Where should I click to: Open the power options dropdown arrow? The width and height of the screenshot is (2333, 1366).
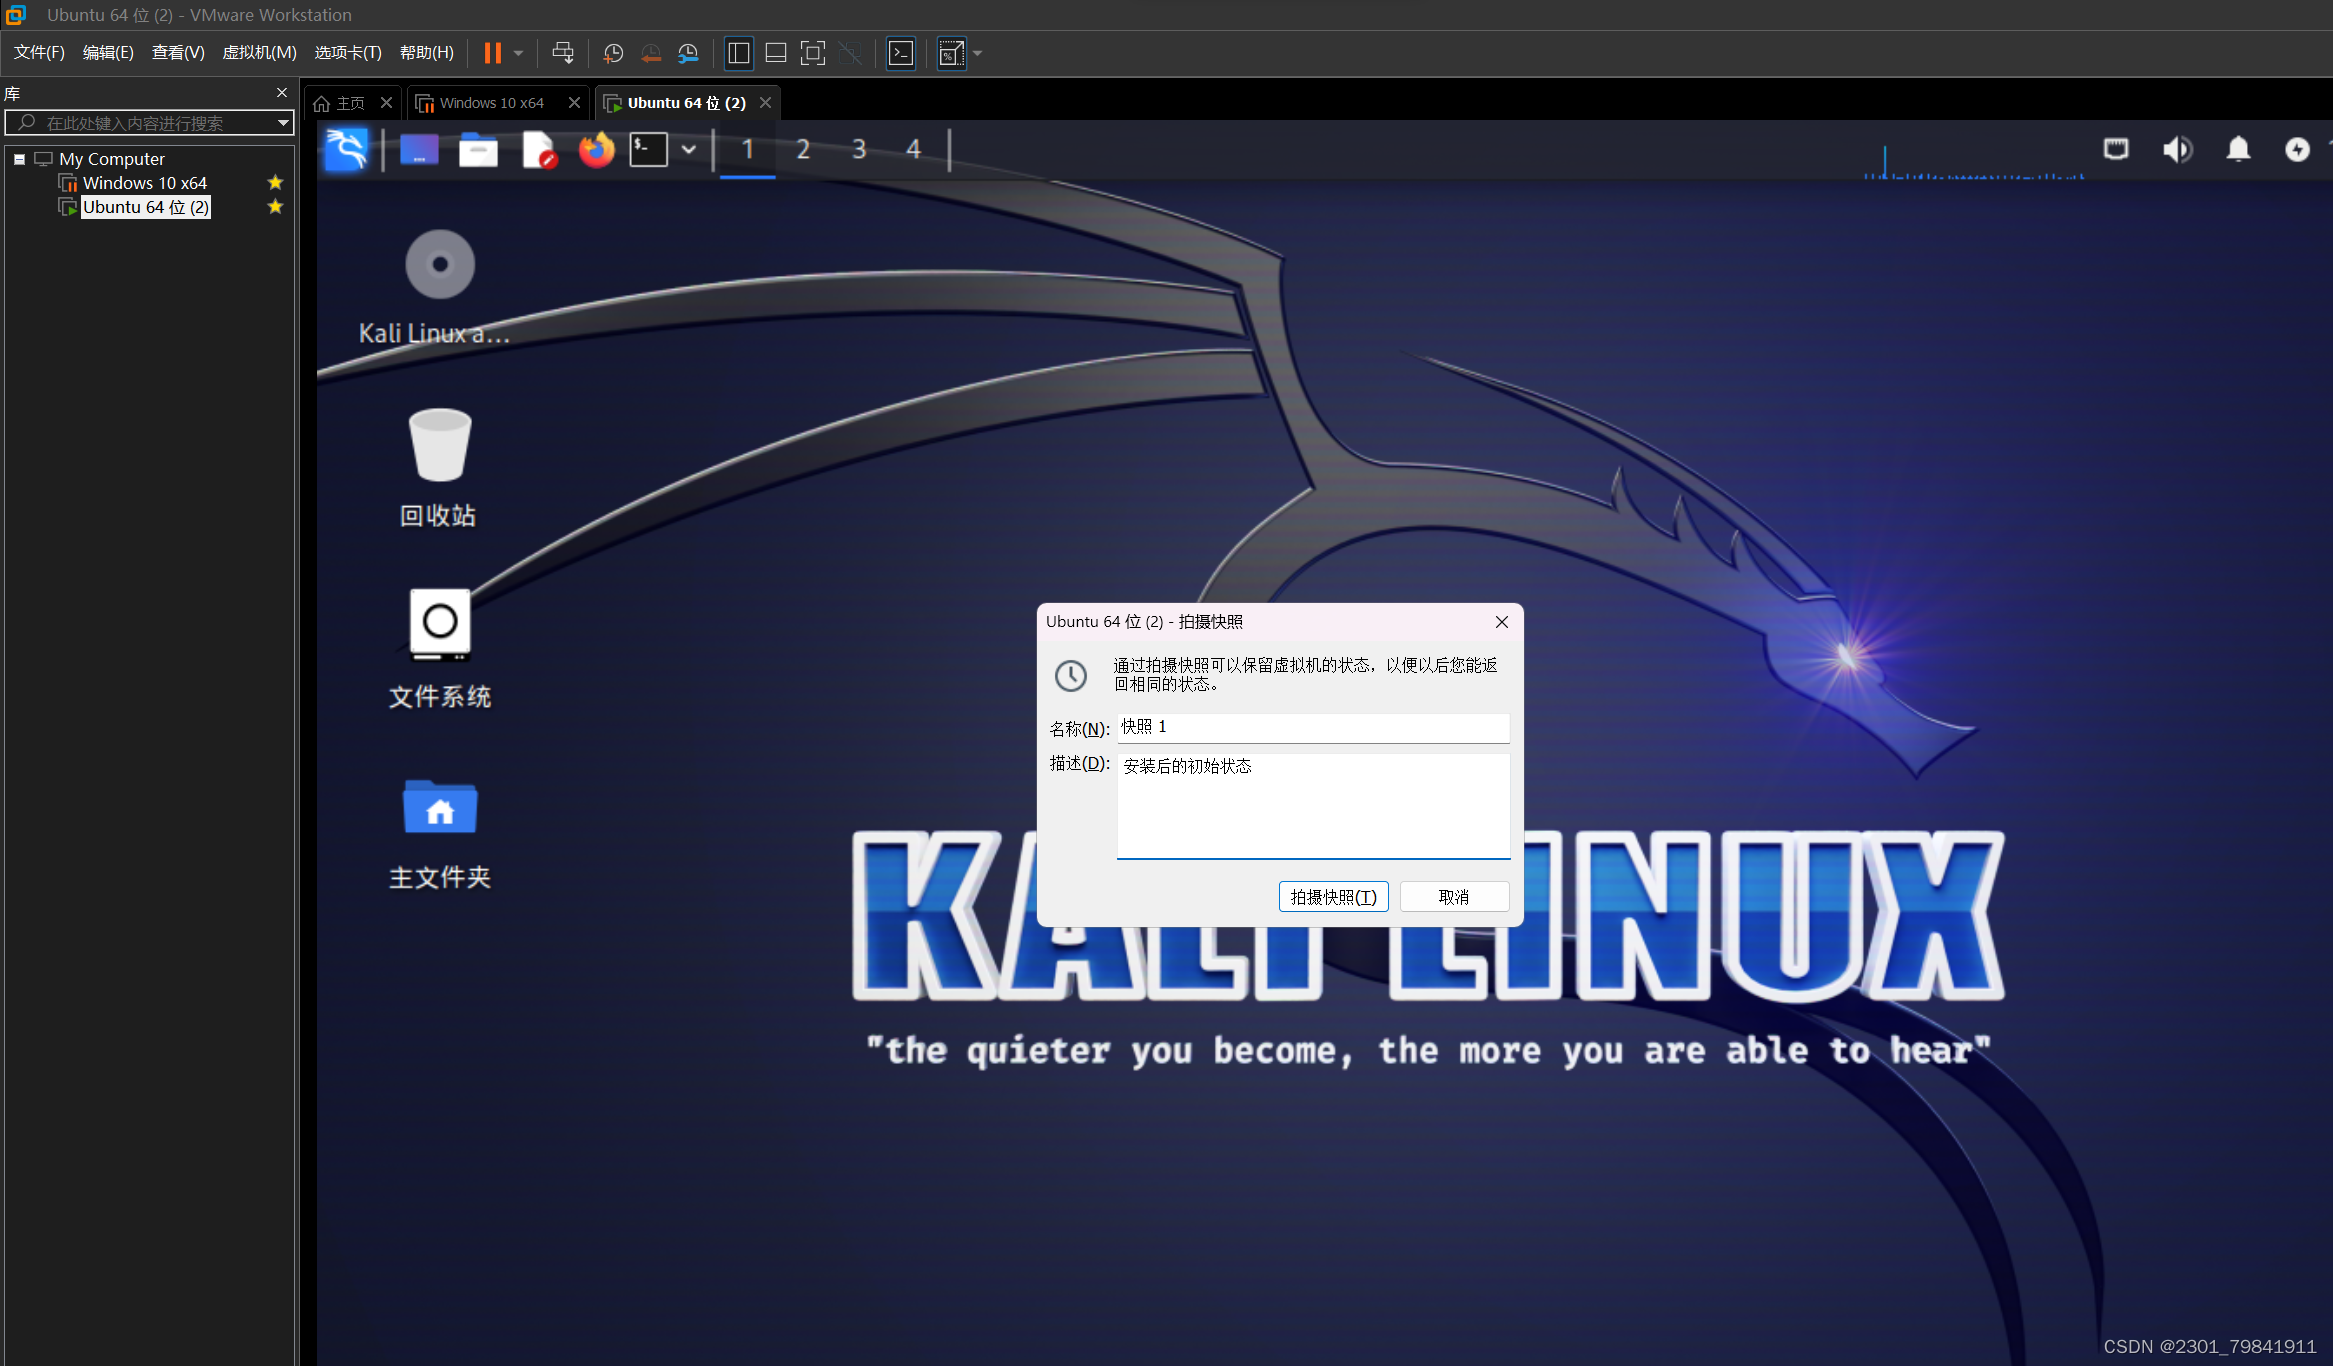518,53
